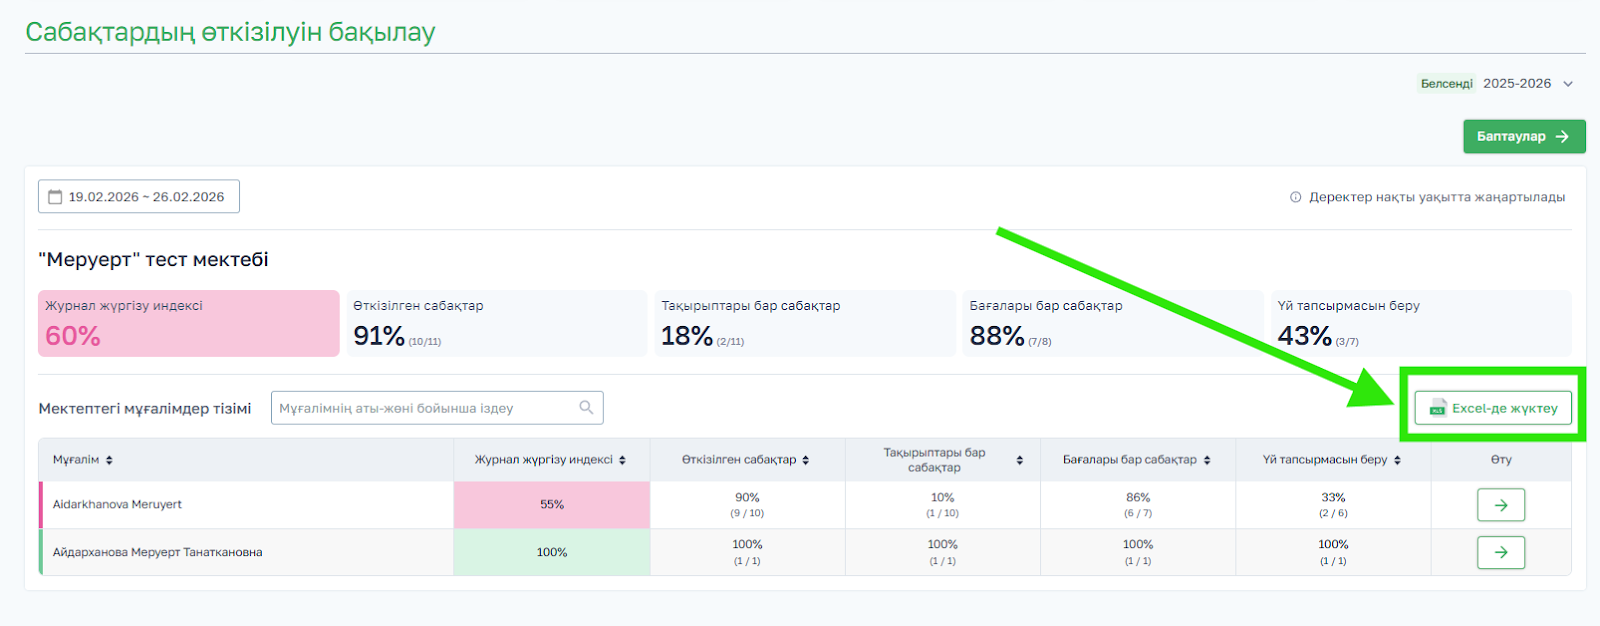This screenshot has width=1600, height=626.
Task: Expand the 2025-2026 academic year dropdown
Action: point(1567,84)
